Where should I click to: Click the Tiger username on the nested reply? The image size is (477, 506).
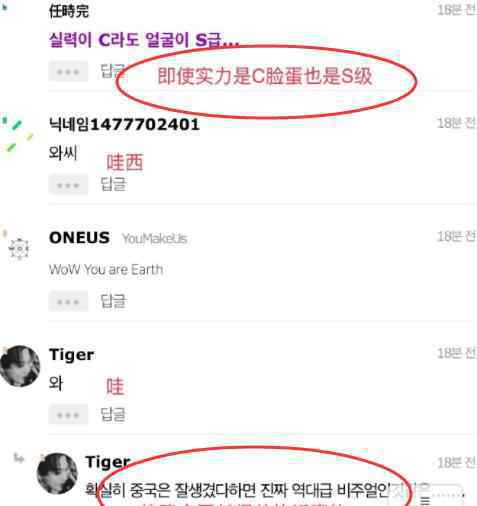pyautogui.click(x=107, y=462)
